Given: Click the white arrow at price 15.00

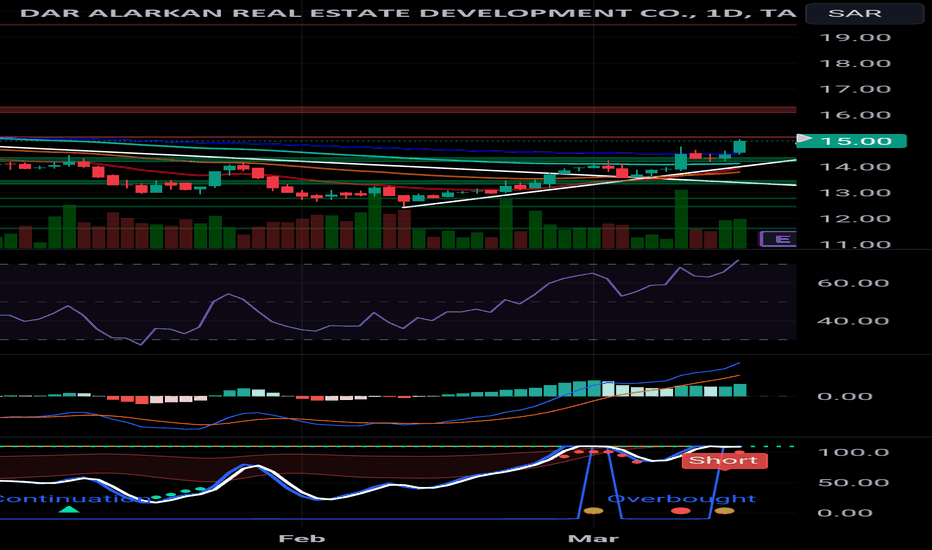Looking at the screenshot, I should (804, 139).
